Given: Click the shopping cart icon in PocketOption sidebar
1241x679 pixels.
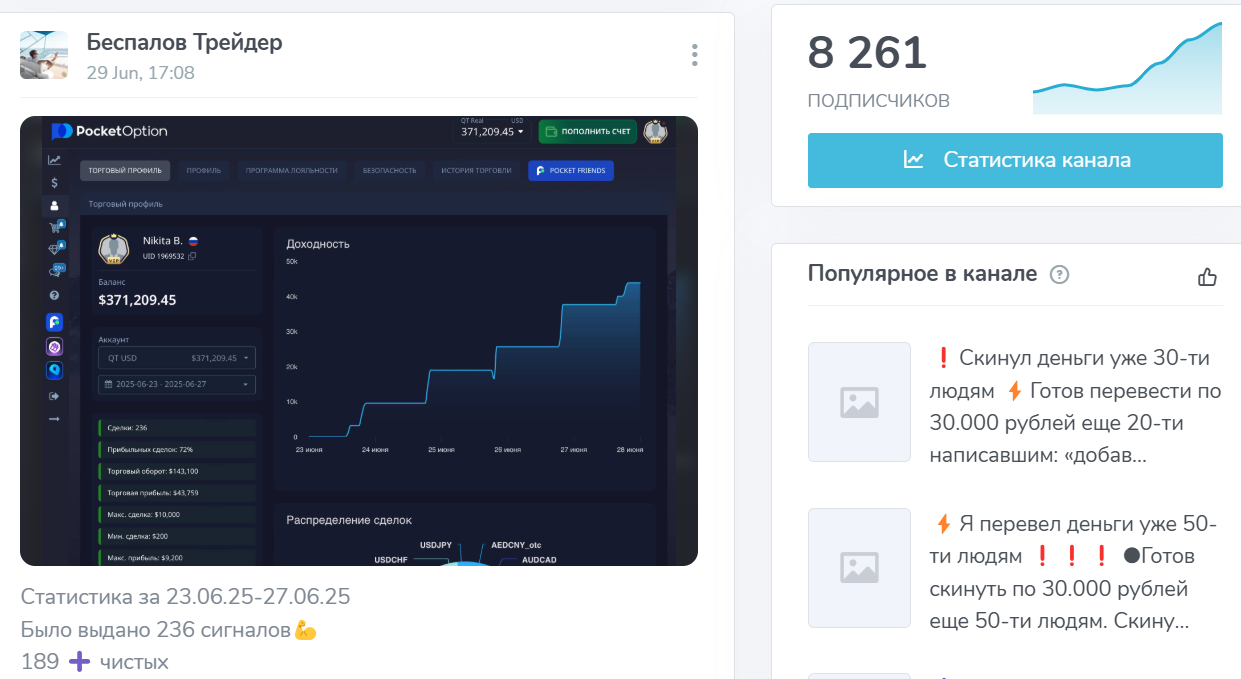Looking at the screenshot, I should click(55, 227).
